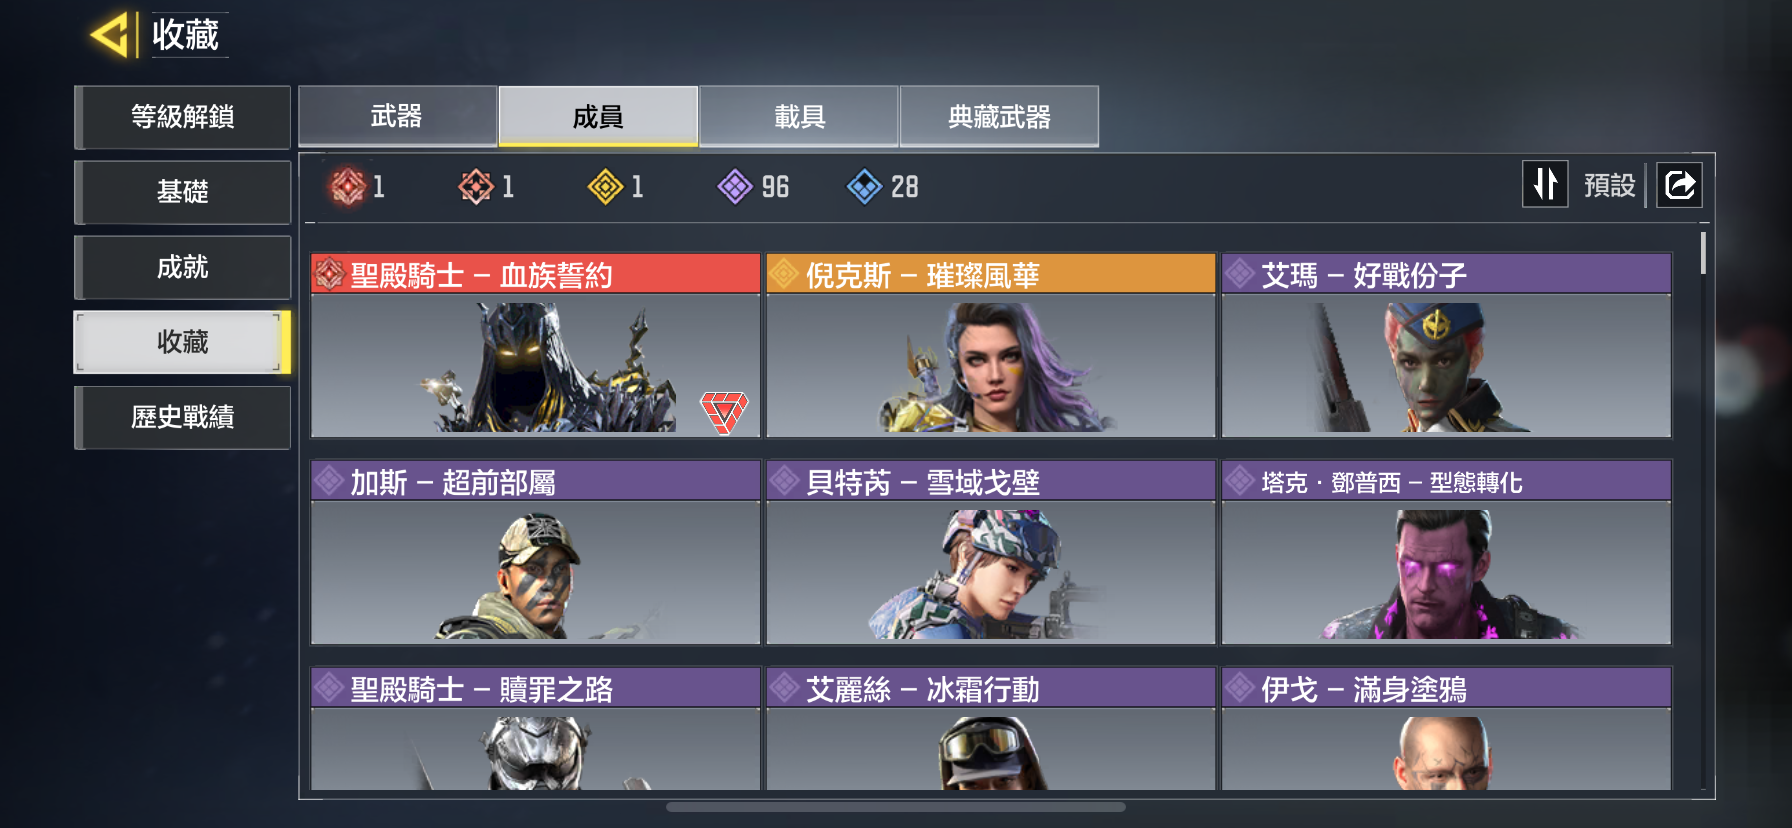Click the vertical scrollbar of character list
The image size is (1792, 828).
point(1702,253)
